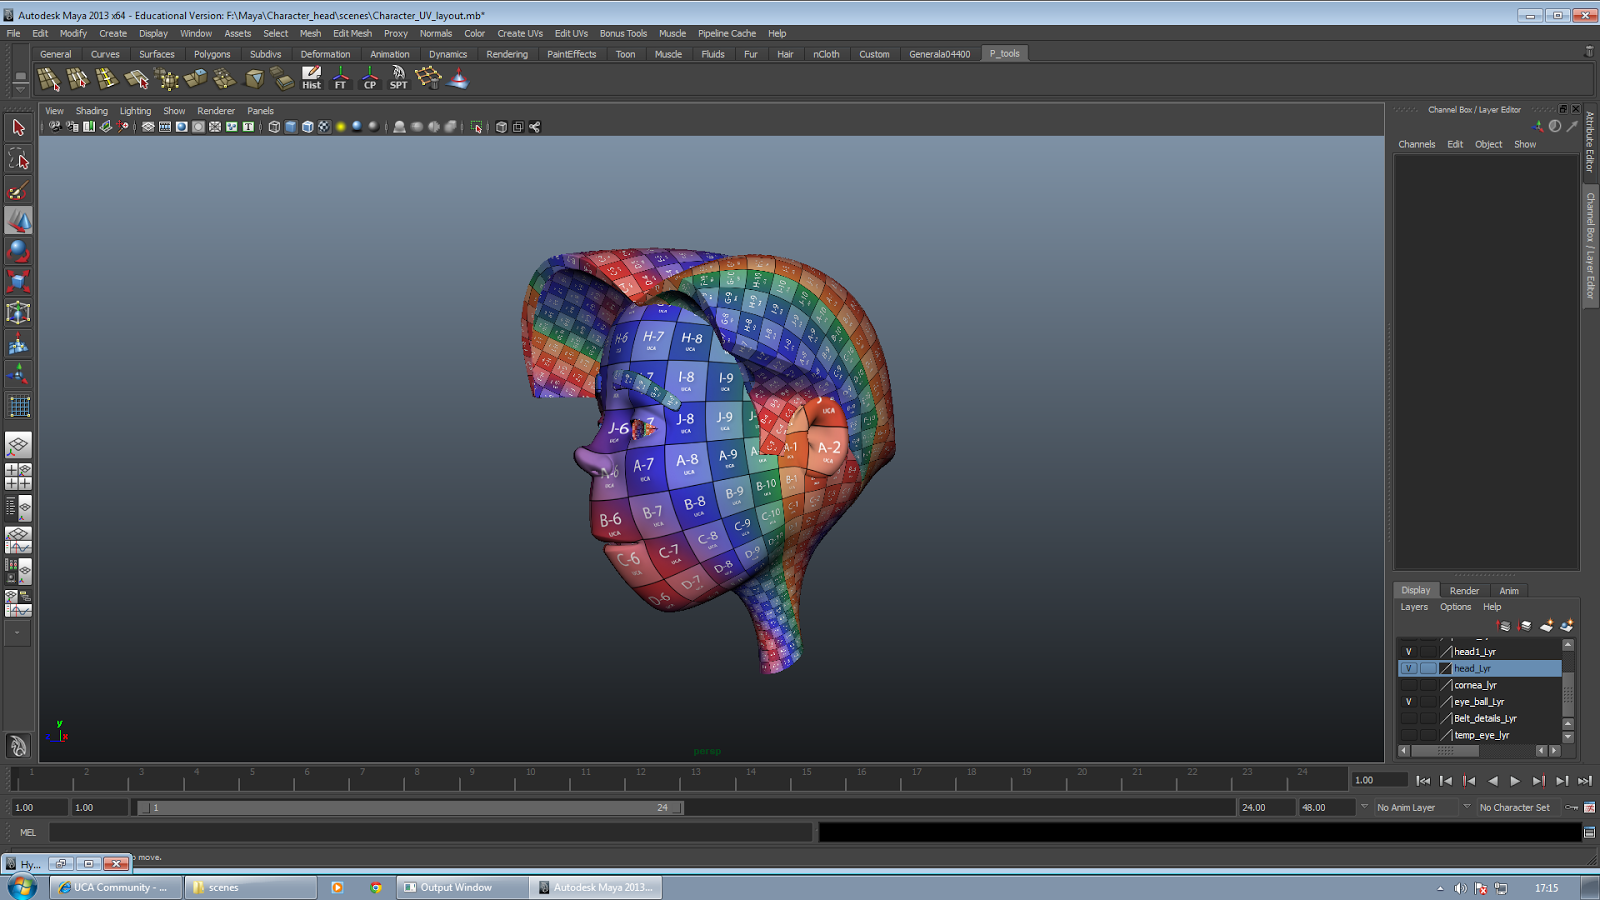Enable visibility for cornea_lyr layer

(x=1409, y=685)
